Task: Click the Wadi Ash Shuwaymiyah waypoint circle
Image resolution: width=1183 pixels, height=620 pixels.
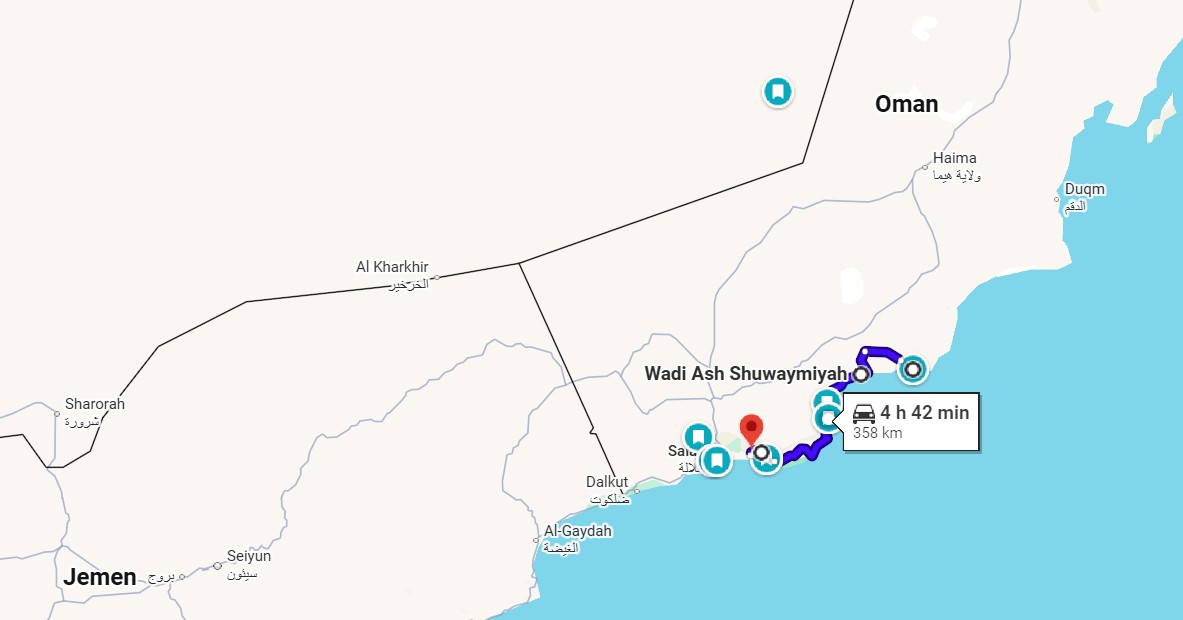Action: coord(860,374)
